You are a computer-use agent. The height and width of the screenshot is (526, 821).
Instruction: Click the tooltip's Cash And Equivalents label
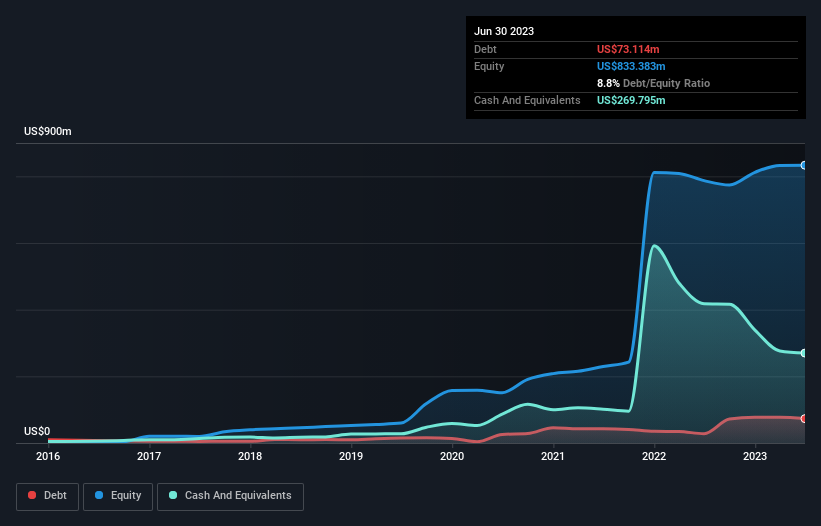coord(527,100)
